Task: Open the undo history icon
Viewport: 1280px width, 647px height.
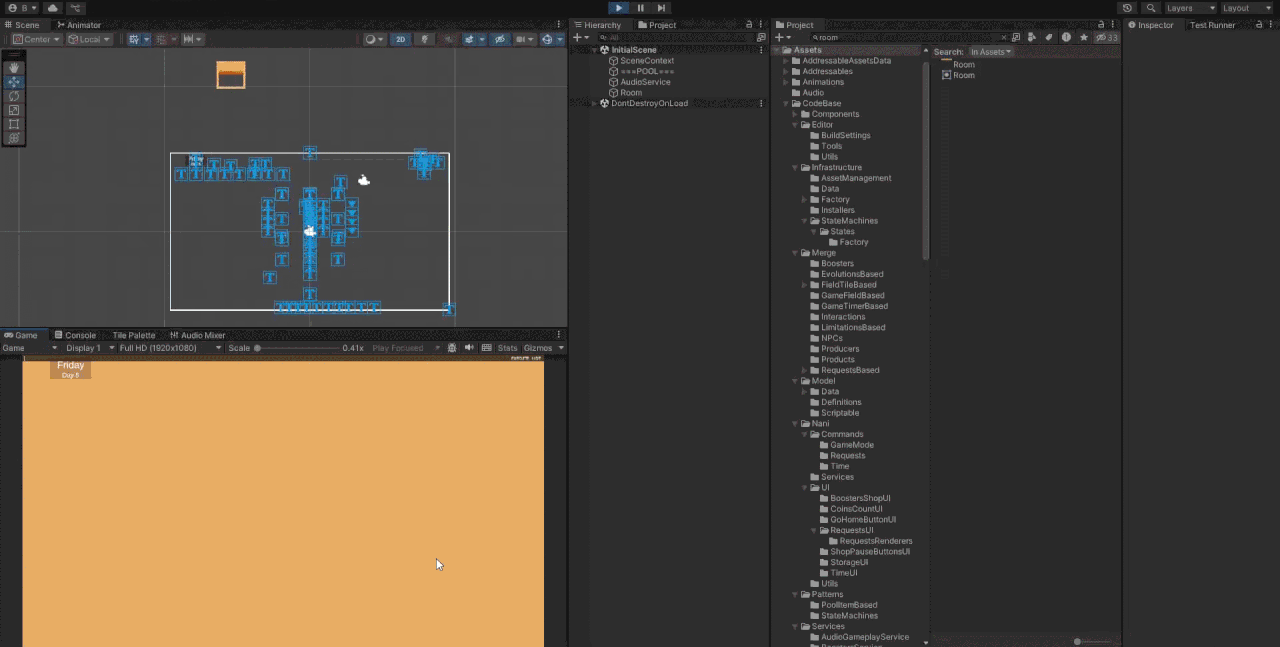Action: point(1127,8)
